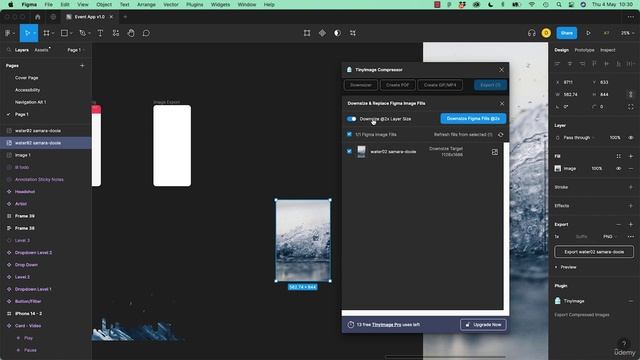Viewport: 640px width, 360px height.
Task: Select the Text tool
Action: pos(100,33)
